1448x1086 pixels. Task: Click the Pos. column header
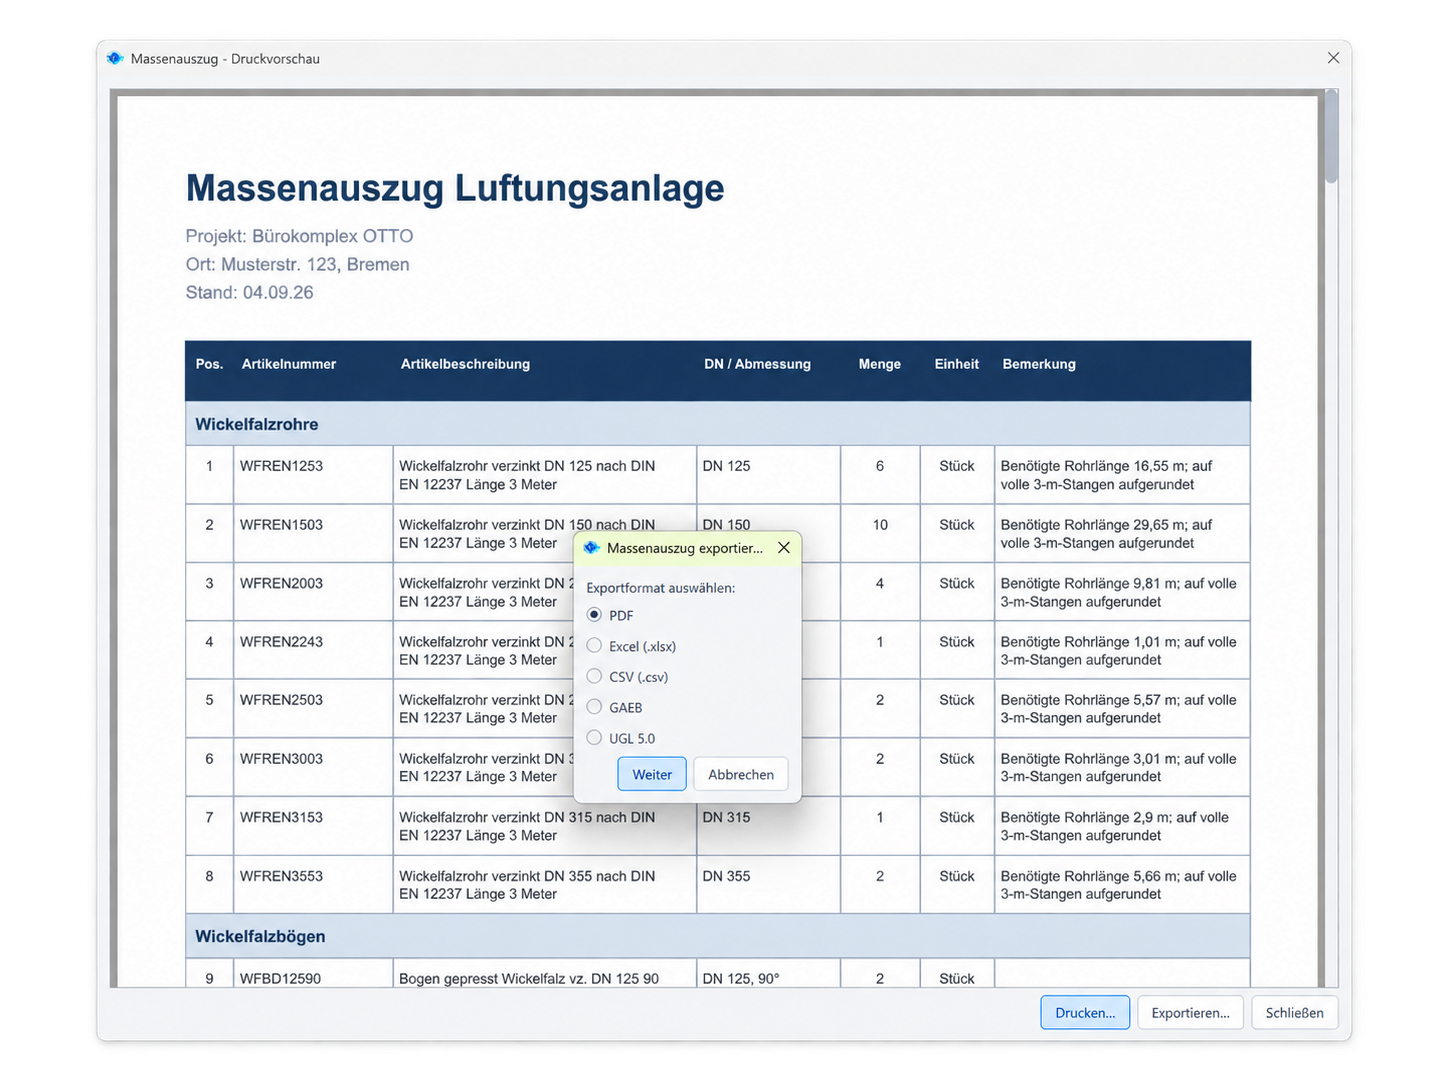(209, 364)
